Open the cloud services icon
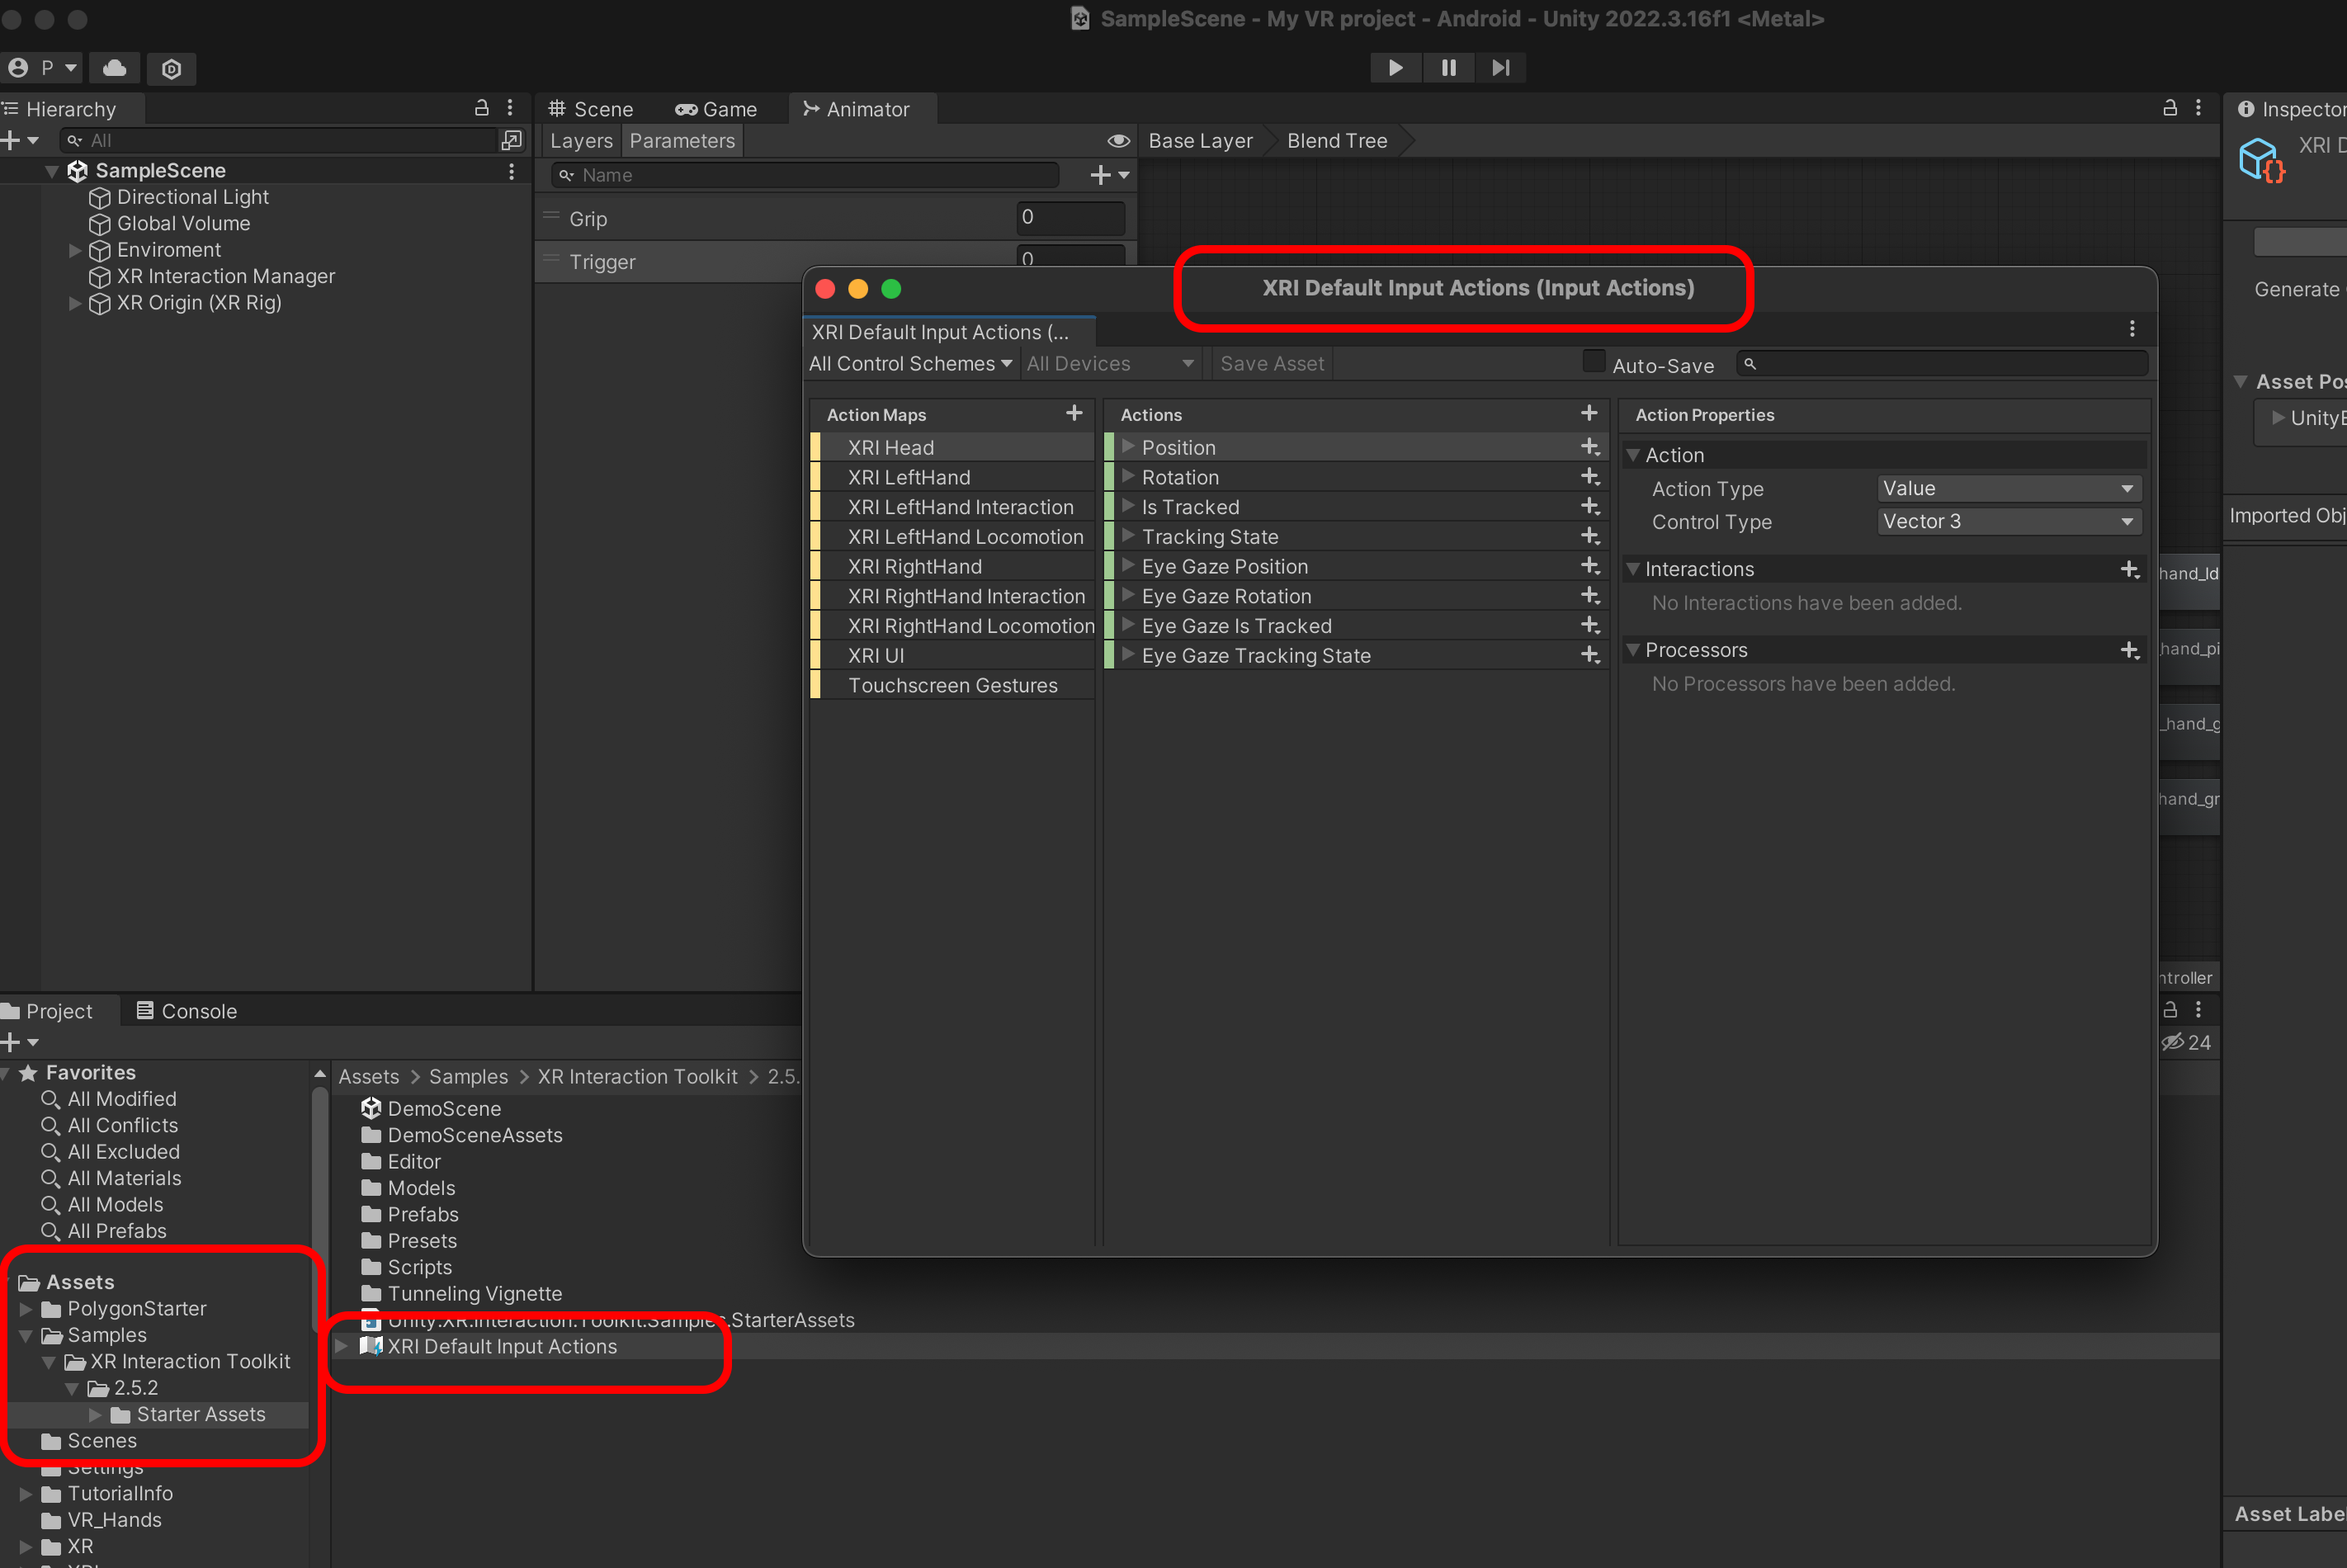Image resolution: width=2347 pixels, height=1568 pixels. click(x=115, y=68)
